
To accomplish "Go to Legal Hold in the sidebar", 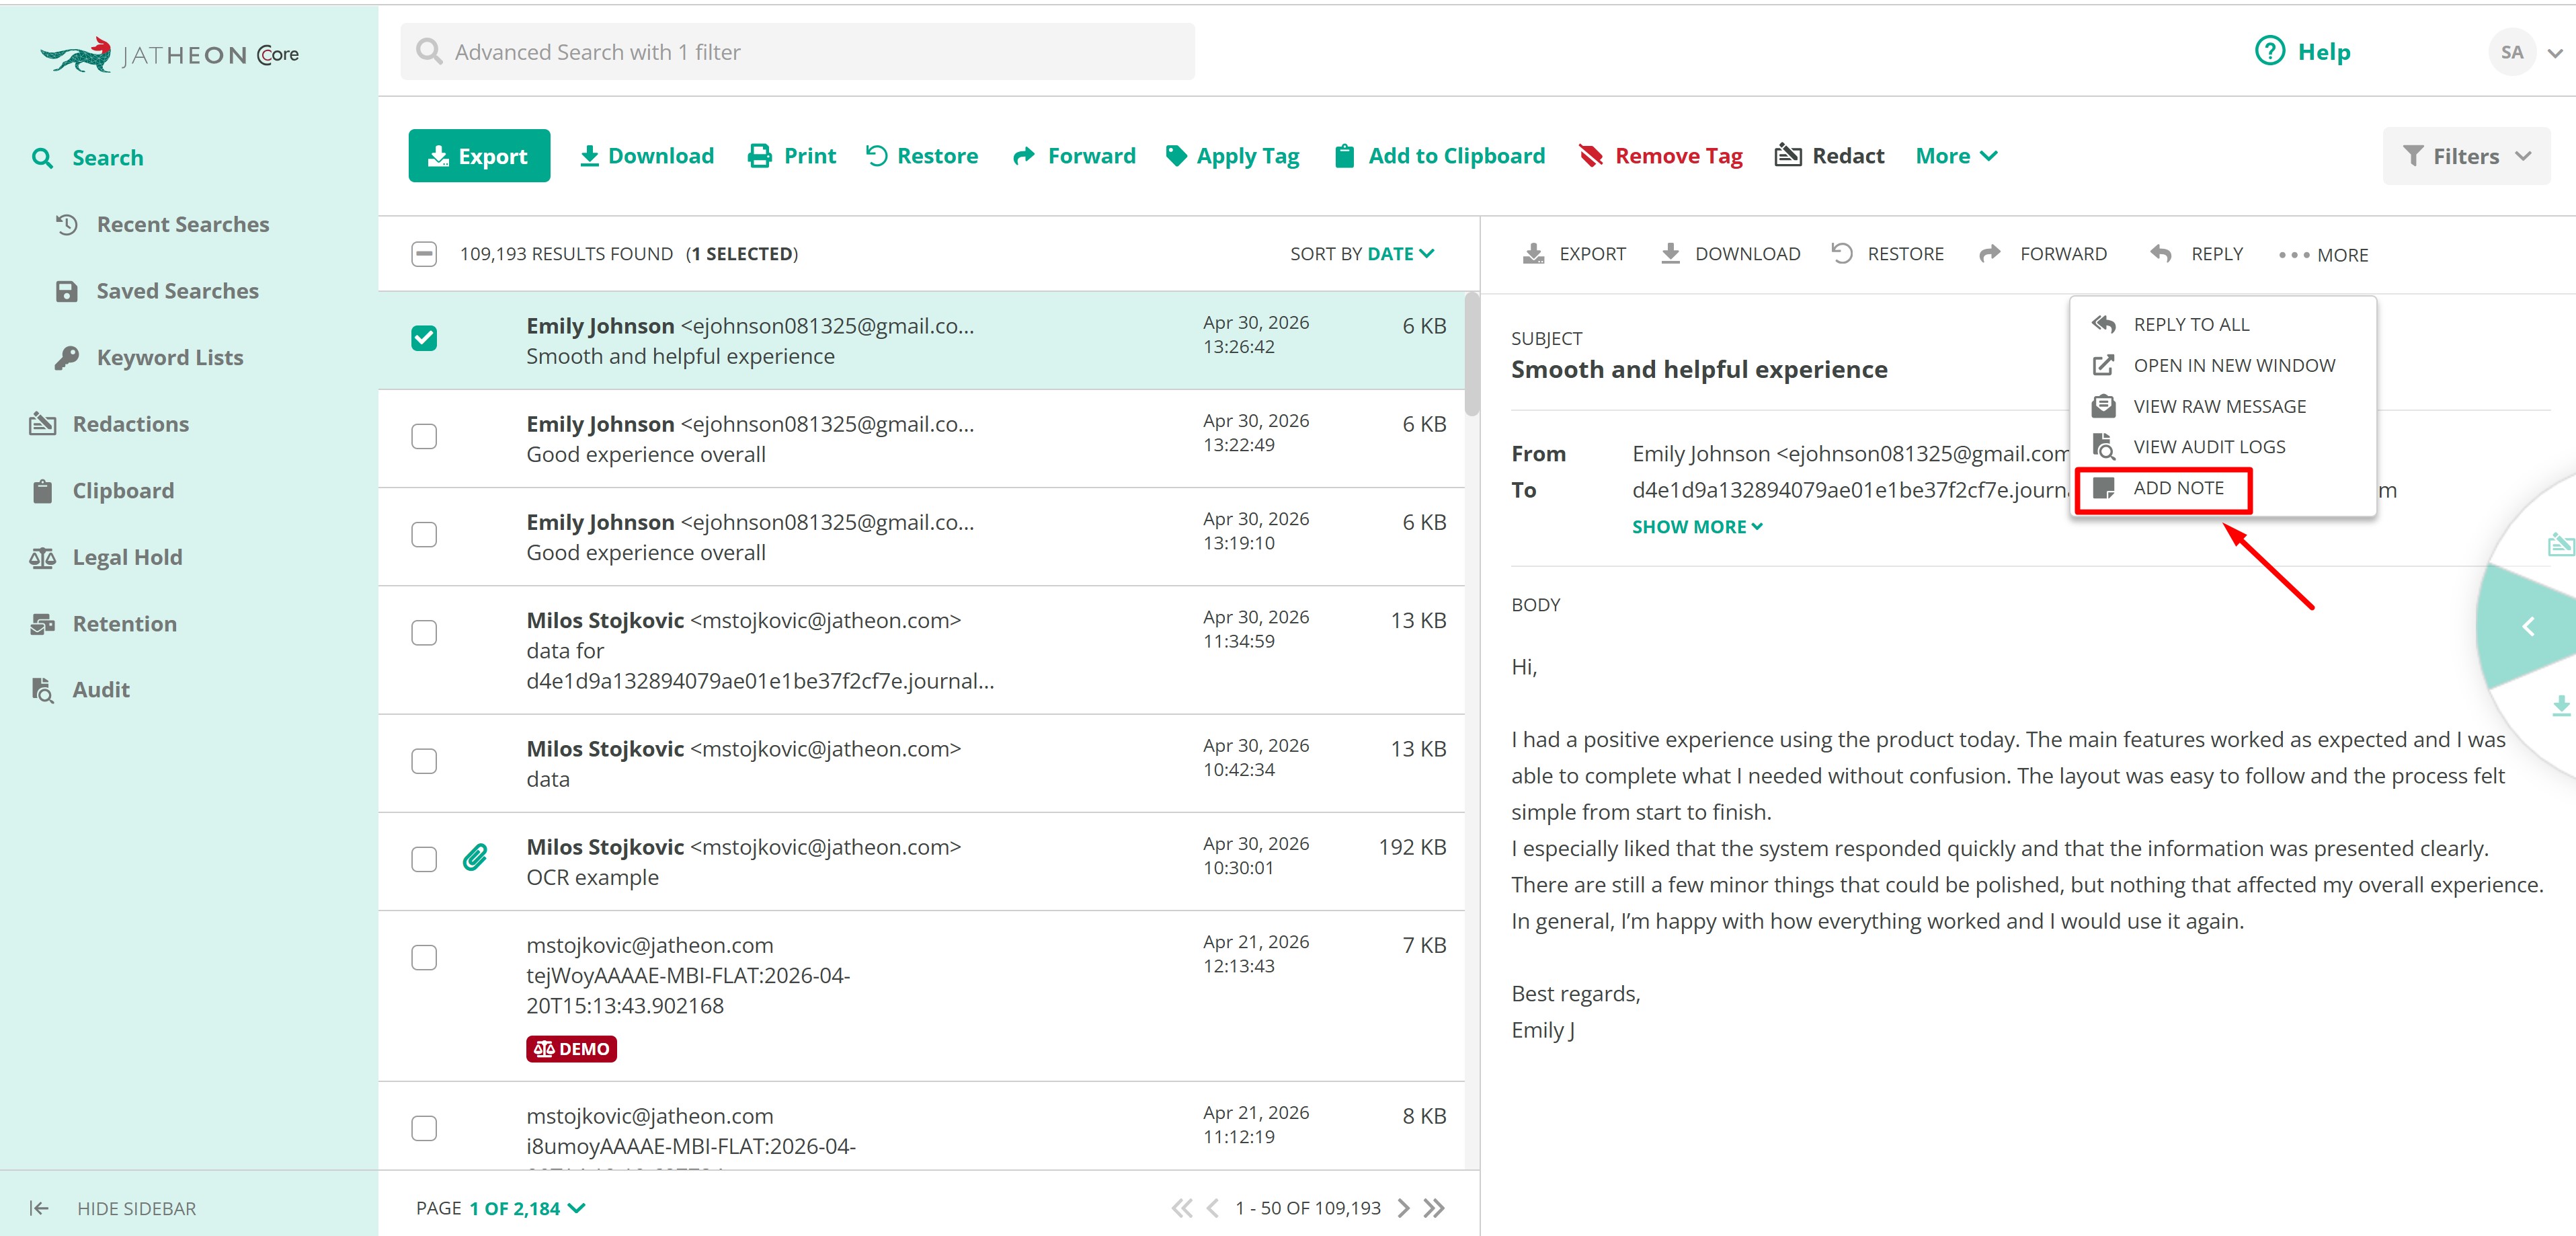I will tap(106, 557).
